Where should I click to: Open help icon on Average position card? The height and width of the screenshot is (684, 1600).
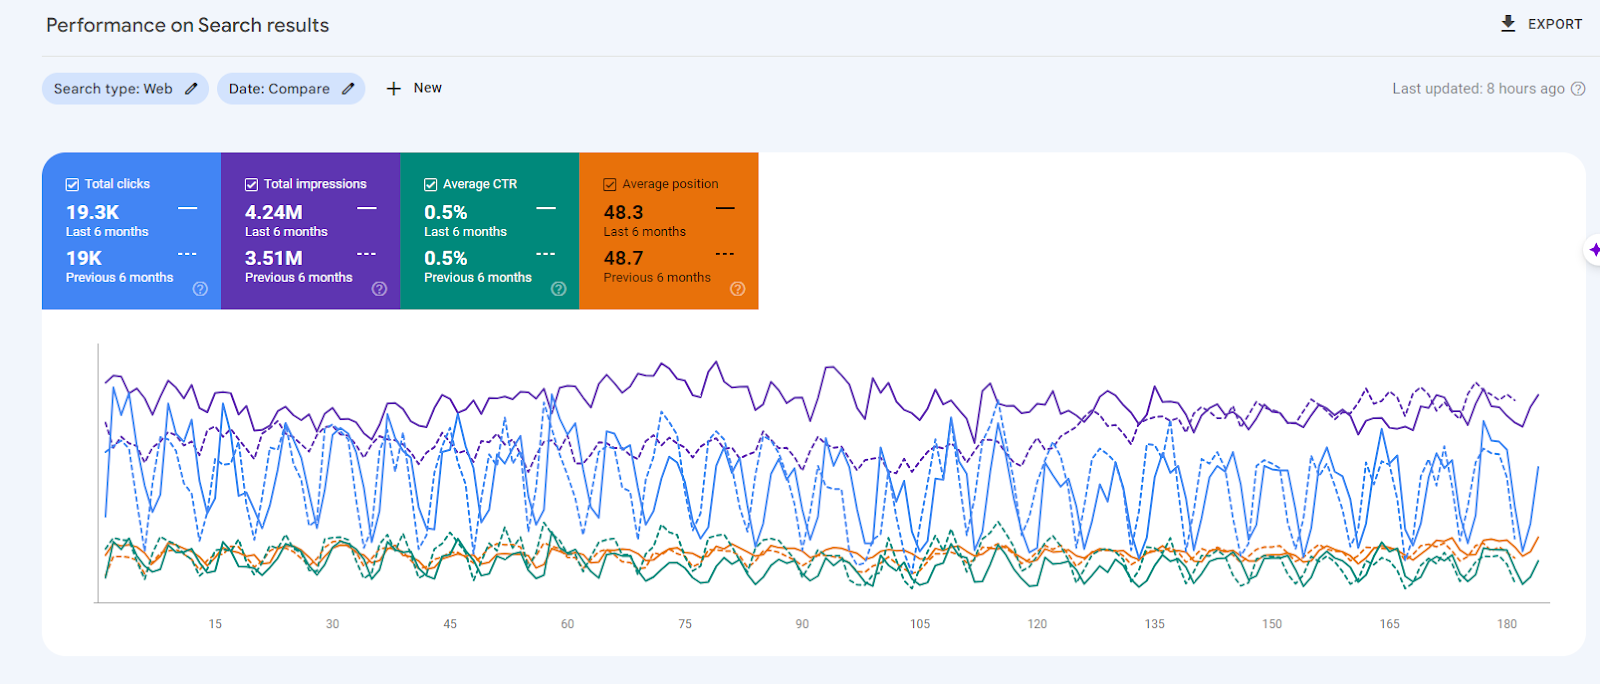point(737,289)
